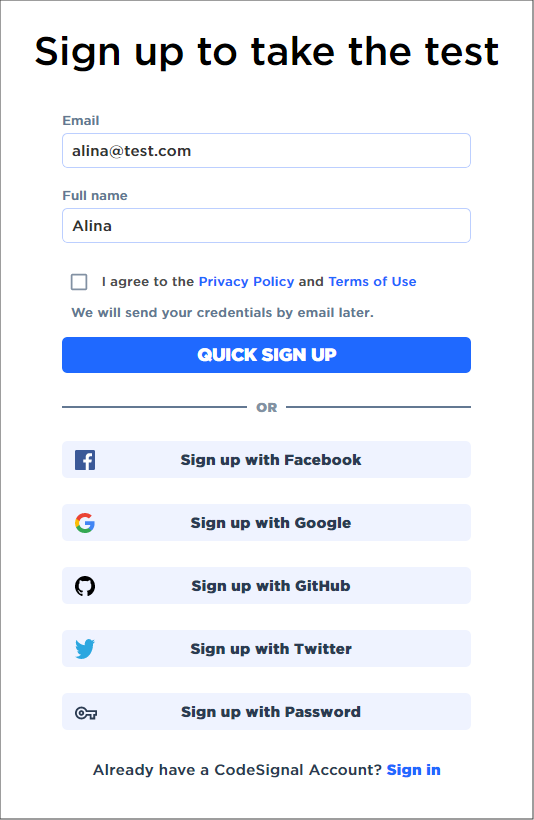Viewport: 534px width, 820px height.
Task: Choose Sign up with Twitter text
Action: coord(271,649)
